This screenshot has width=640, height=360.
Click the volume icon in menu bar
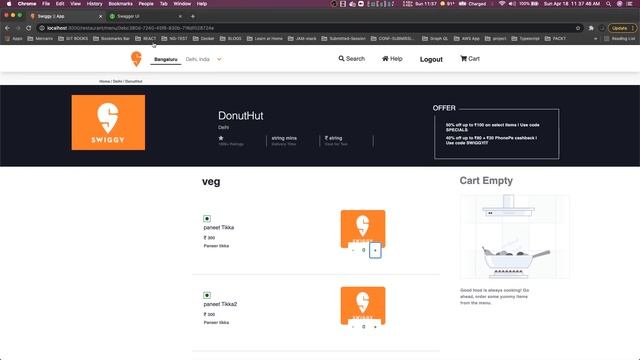pos(512,4)
